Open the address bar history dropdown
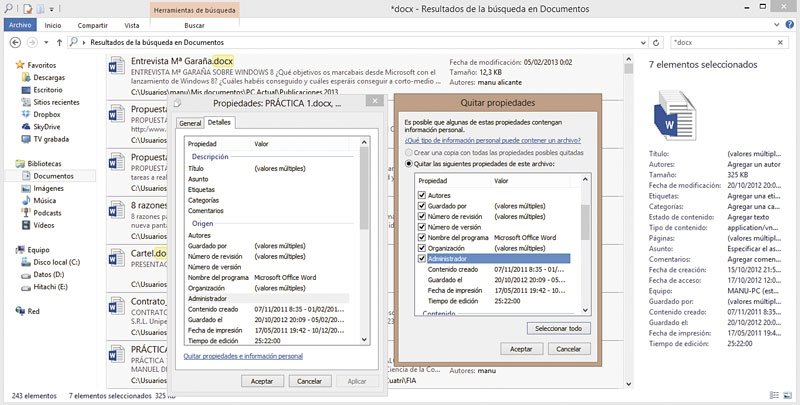 pyautogui.click(x=642, y=43)
